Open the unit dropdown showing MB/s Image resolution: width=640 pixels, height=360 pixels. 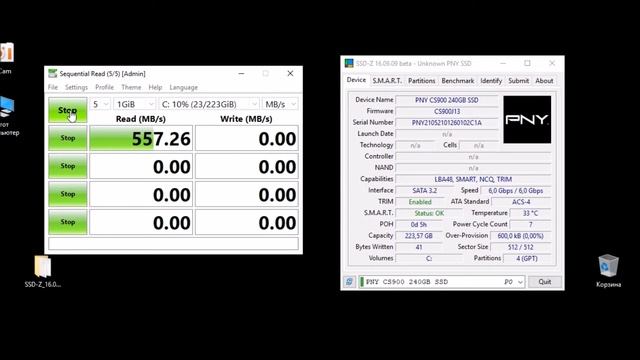click(280, 104)
